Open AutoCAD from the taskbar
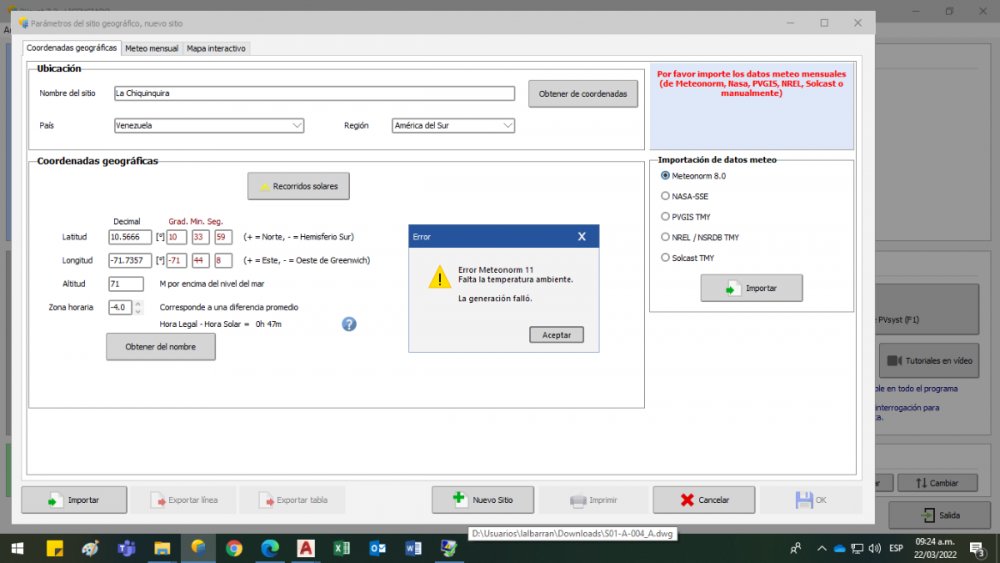The height and width of the screenshot is (563, 1000). coord(306,548)
